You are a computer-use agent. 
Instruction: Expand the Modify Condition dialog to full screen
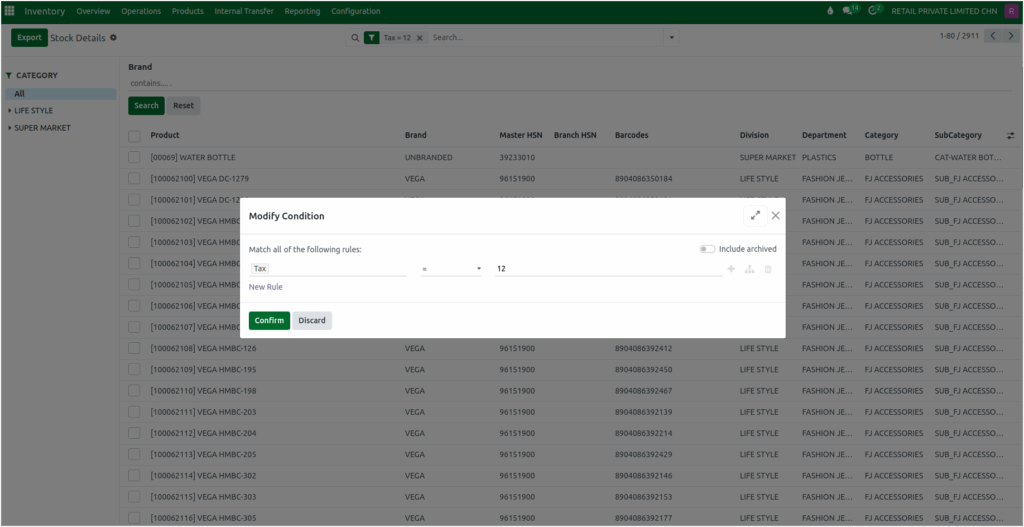(755, 216)
